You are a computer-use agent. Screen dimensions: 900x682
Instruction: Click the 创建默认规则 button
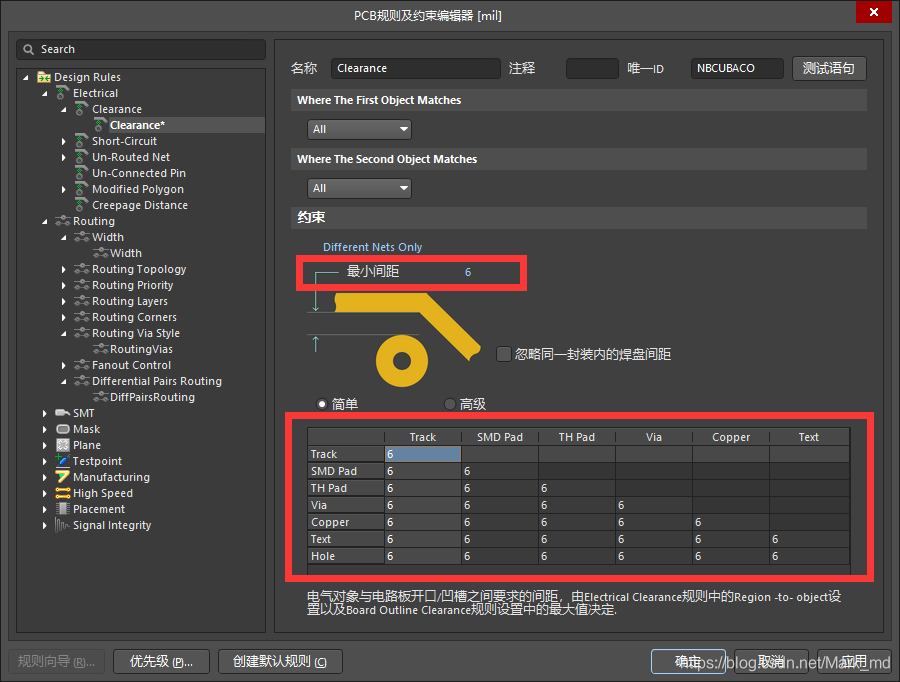[x=279, y=661]
